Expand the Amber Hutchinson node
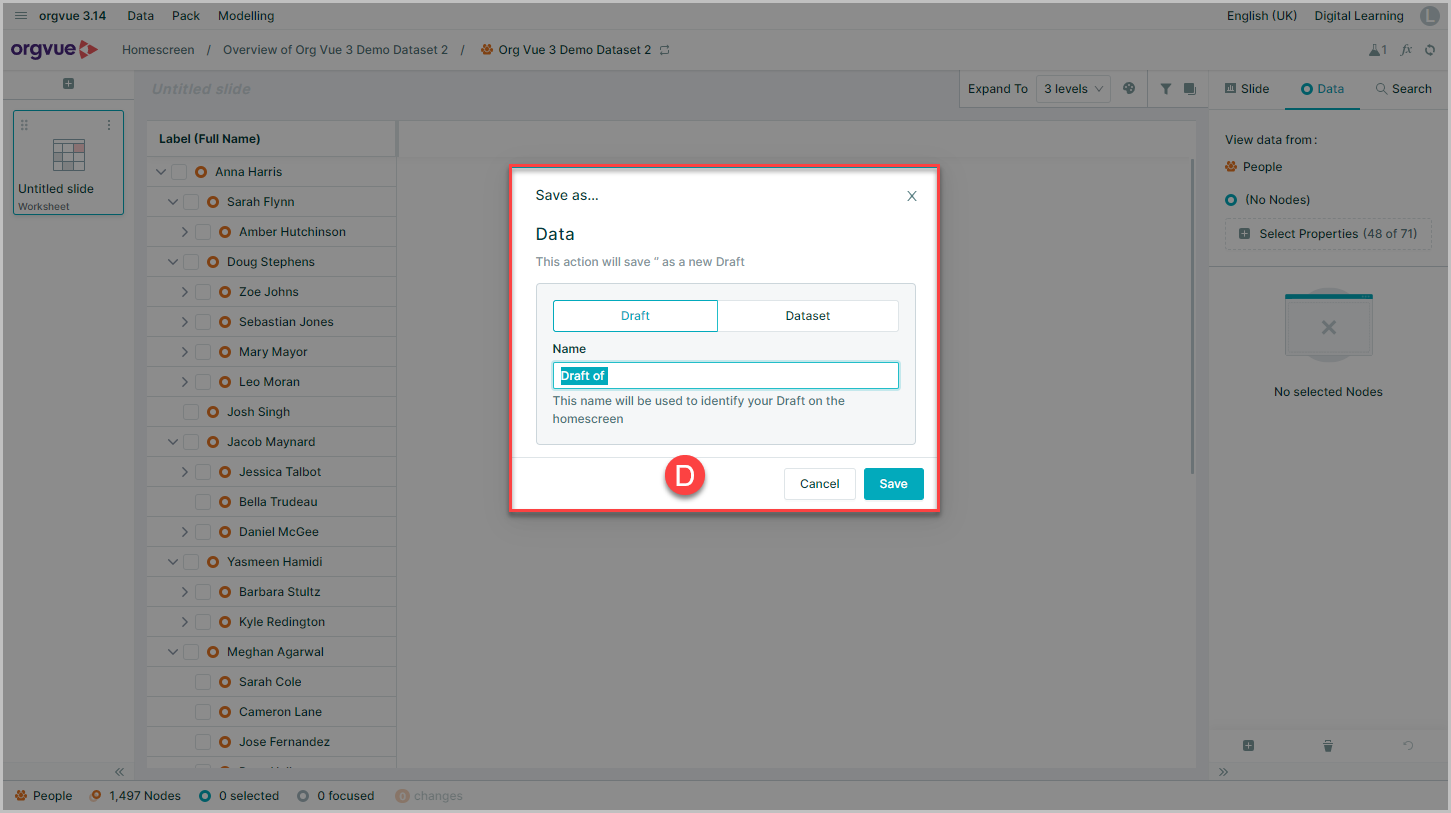The width and height of the screenshot is (1451, 813). pyautogui.click(x=185, y=232)
